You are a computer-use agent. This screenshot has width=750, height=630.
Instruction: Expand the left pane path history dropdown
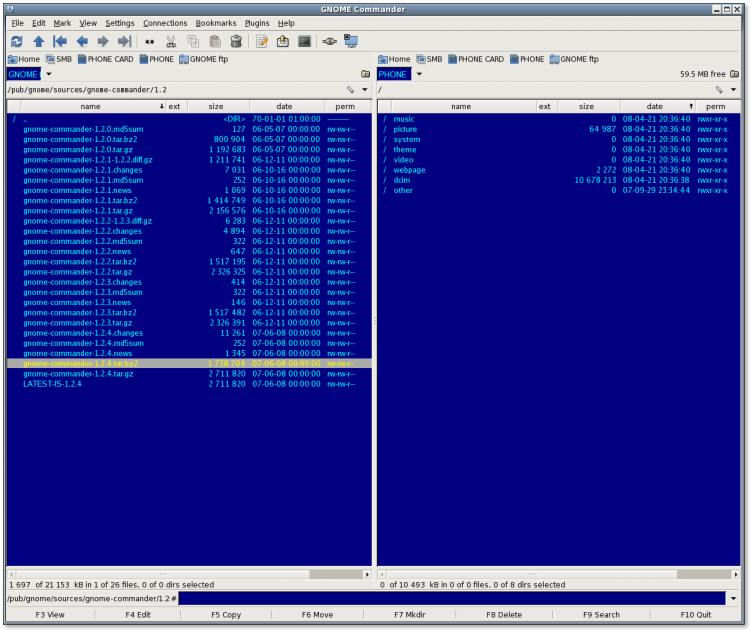click(x=365, y=90)
